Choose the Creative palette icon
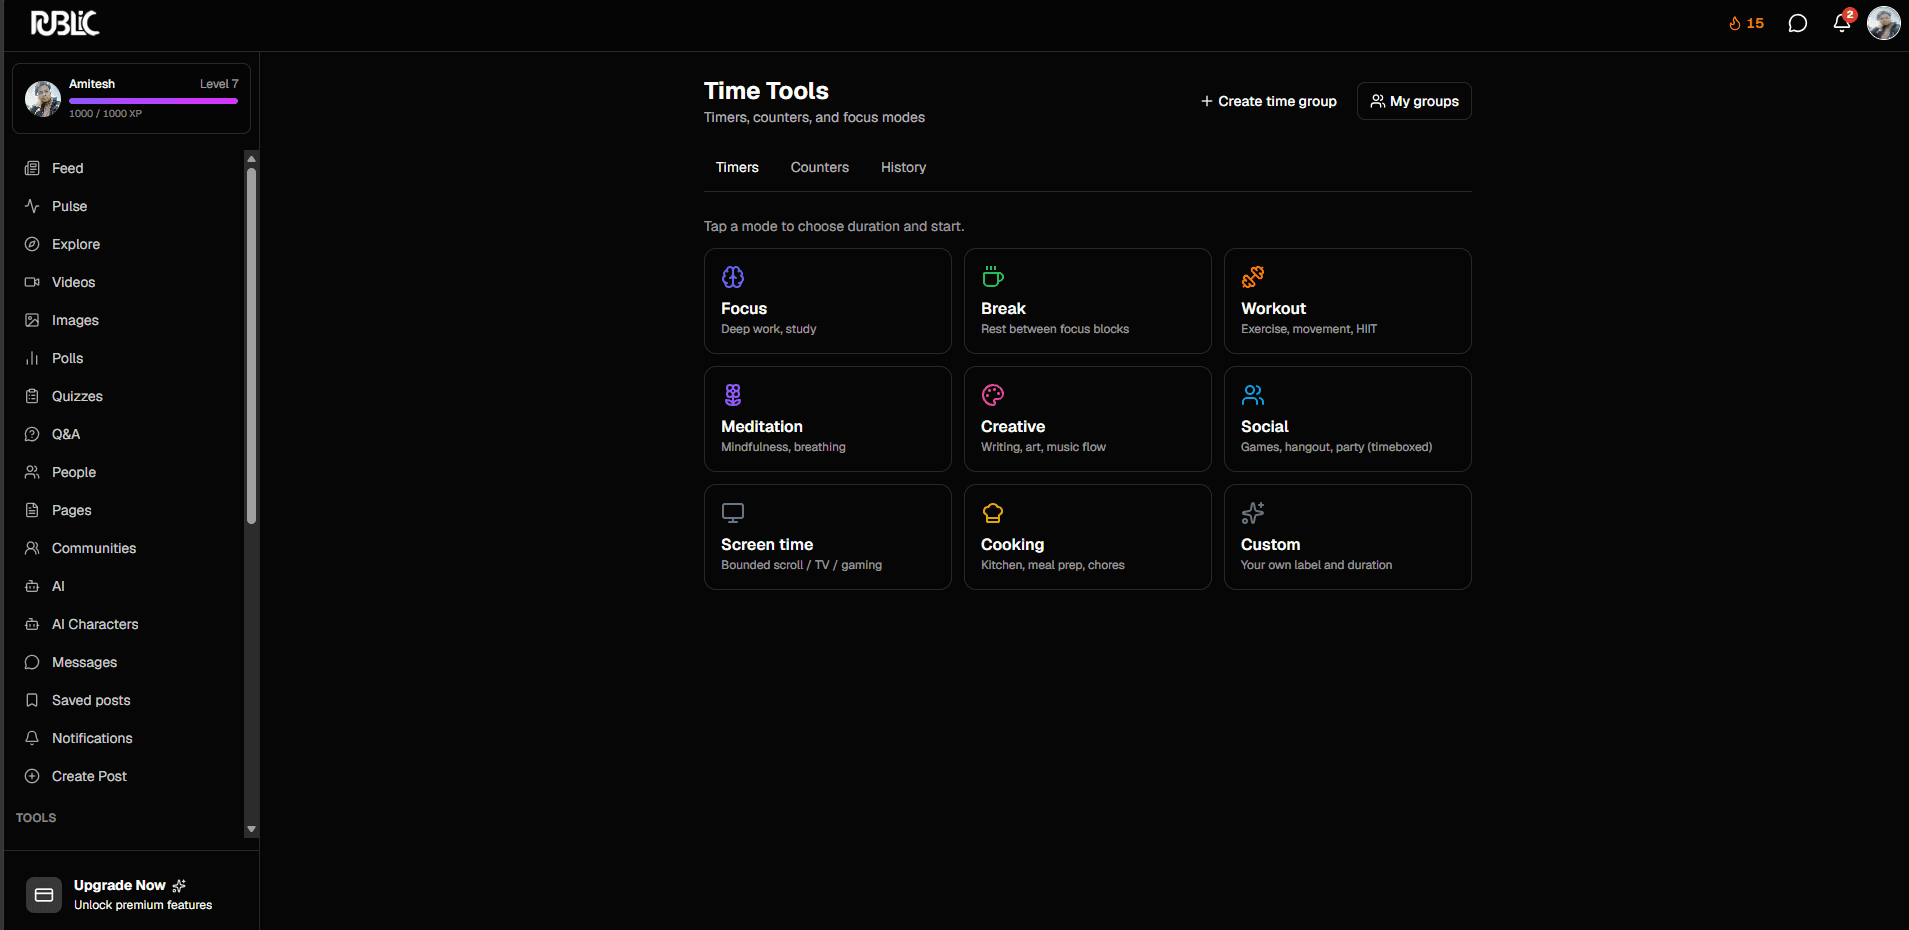This screenshot has width=1909, height=930. tap(993, 395)
